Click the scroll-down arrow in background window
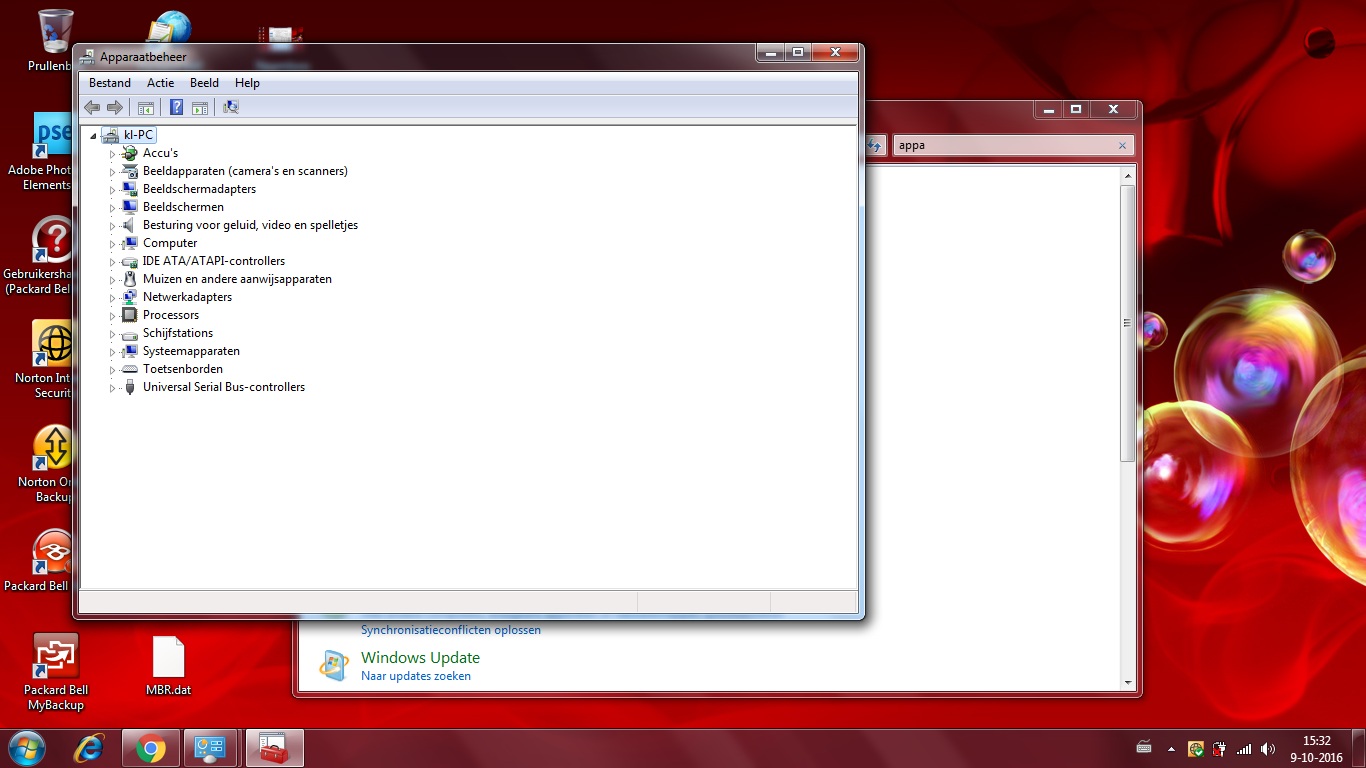Viewport: 1366px width, 768px height. tap(1128, 682)
